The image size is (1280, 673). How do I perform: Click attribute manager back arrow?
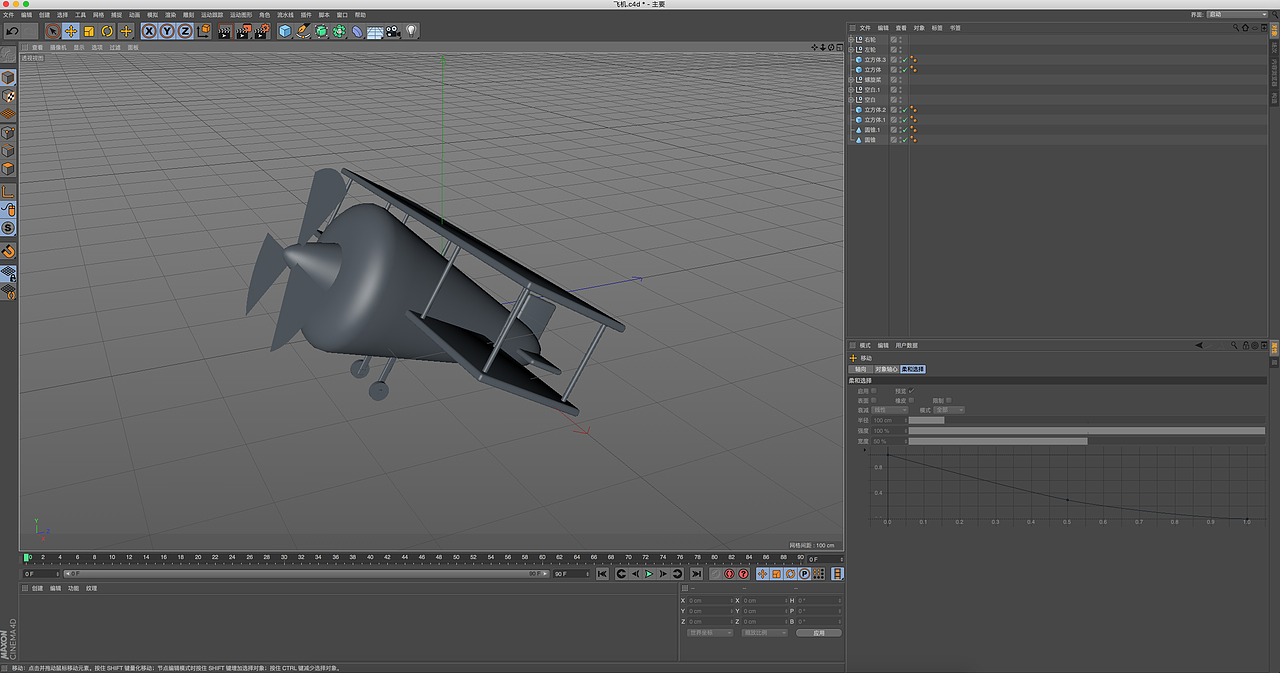click(x=1199, y=345)
